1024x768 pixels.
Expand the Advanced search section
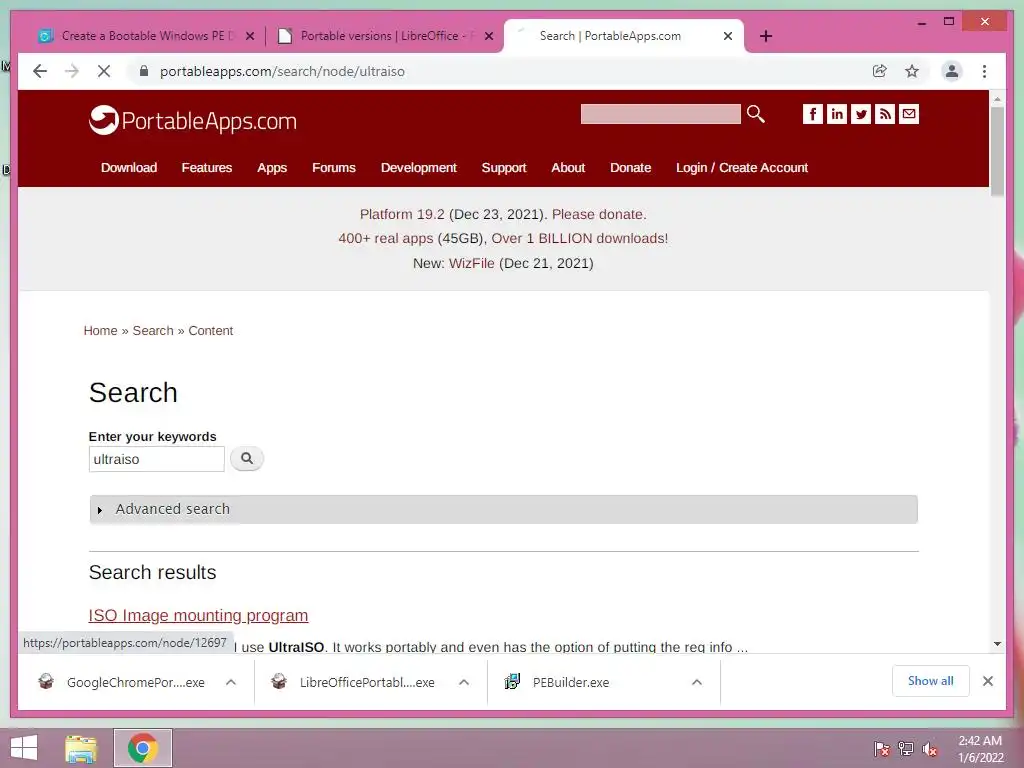[504, 509]
